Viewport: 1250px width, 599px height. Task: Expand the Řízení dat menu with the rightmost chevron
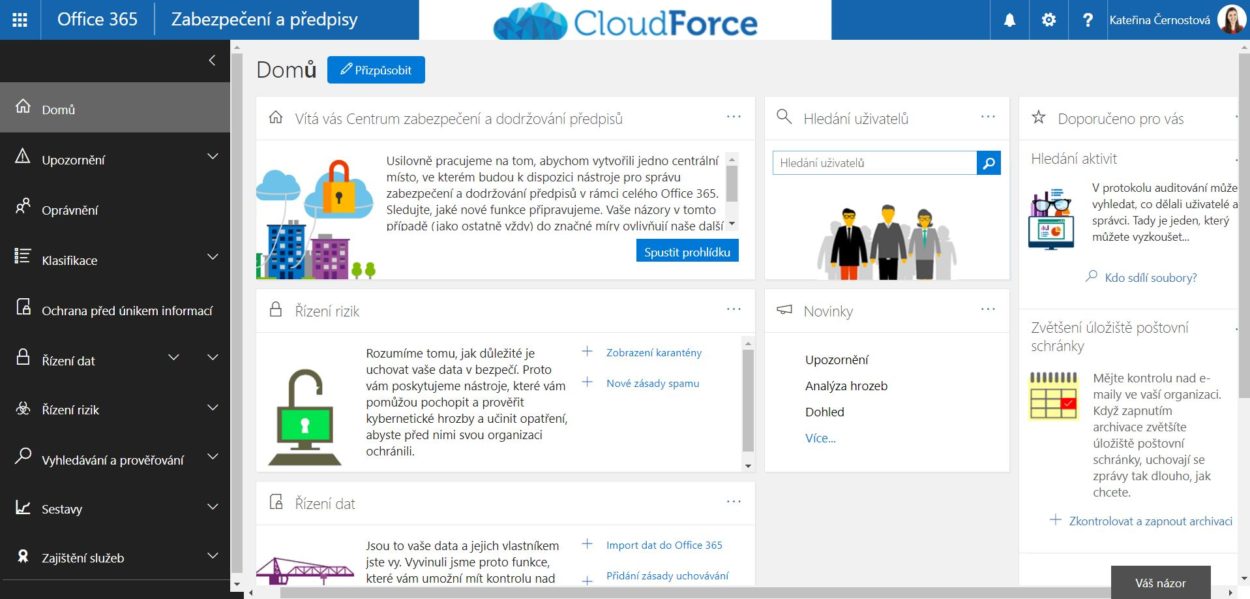[212, 358]
